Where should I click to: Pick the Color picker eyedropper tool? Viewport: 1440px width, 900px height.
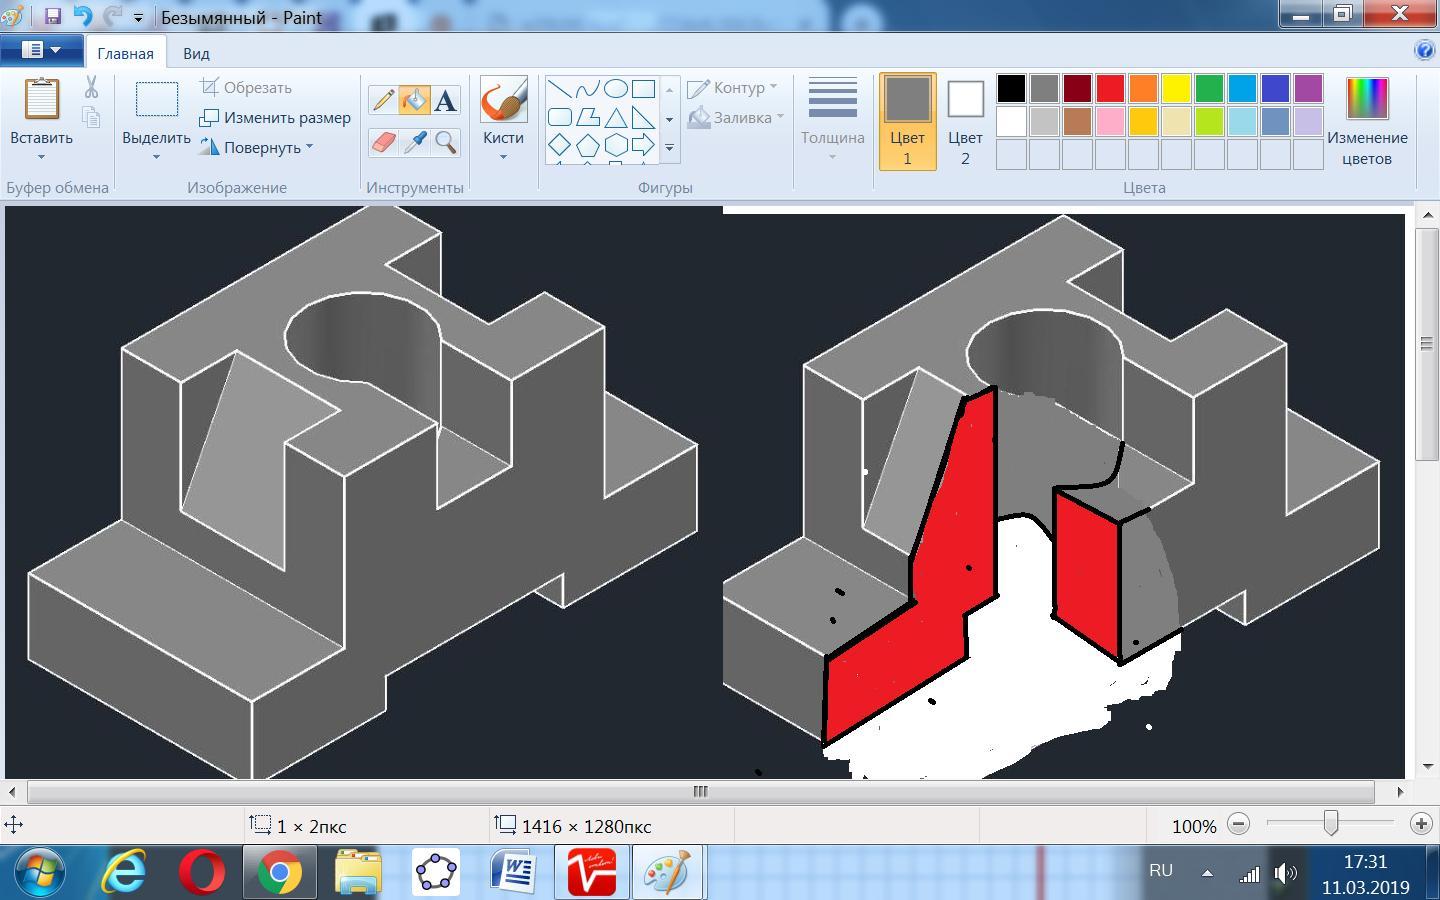coord(414,142)
